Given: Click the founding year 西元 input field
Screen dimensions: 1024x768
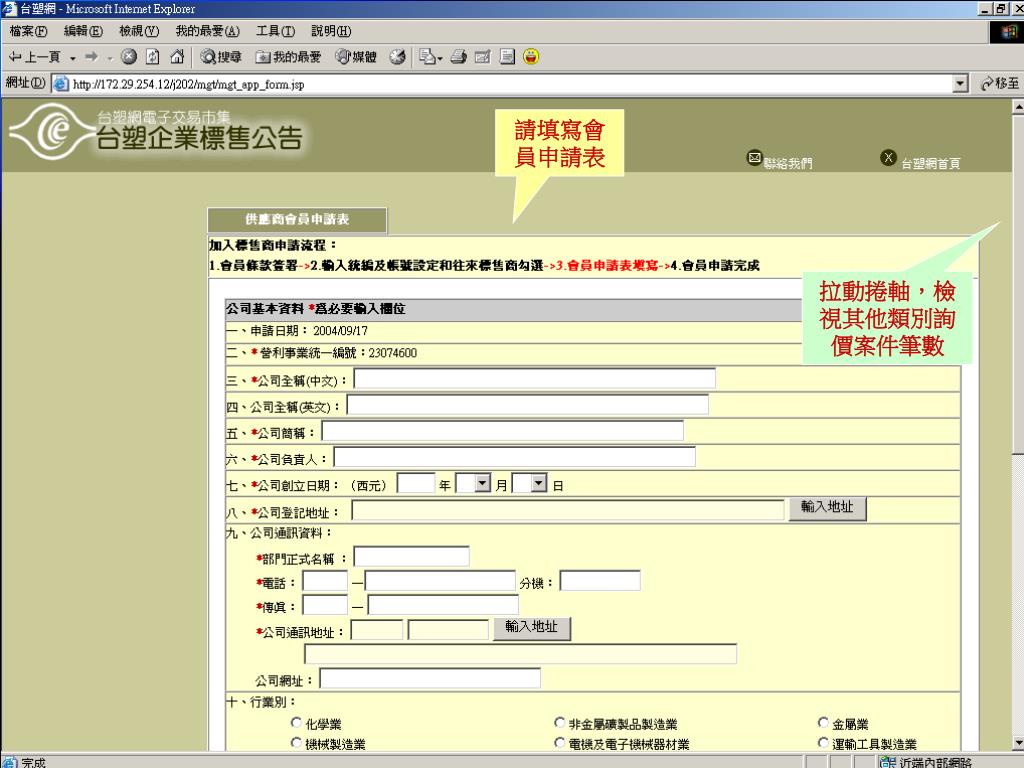Looking at the screenshot, I should pos(415,483).
